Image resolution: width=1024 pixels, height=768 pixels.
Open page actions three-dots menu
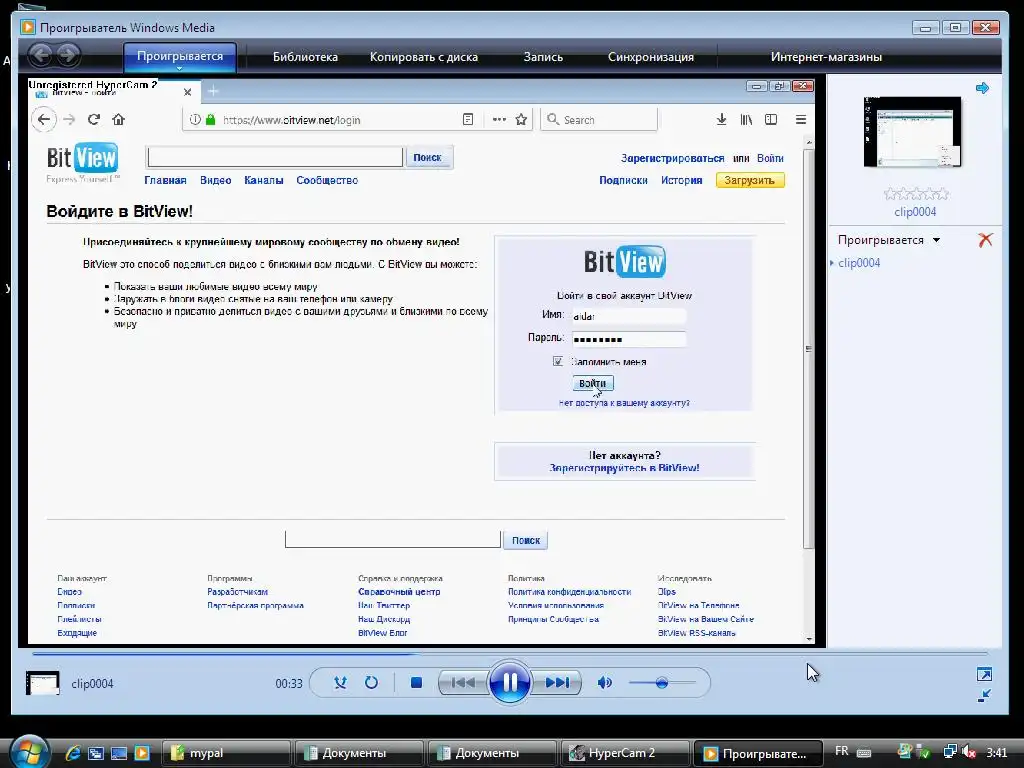pyautogui.click(x=499, y=120)
